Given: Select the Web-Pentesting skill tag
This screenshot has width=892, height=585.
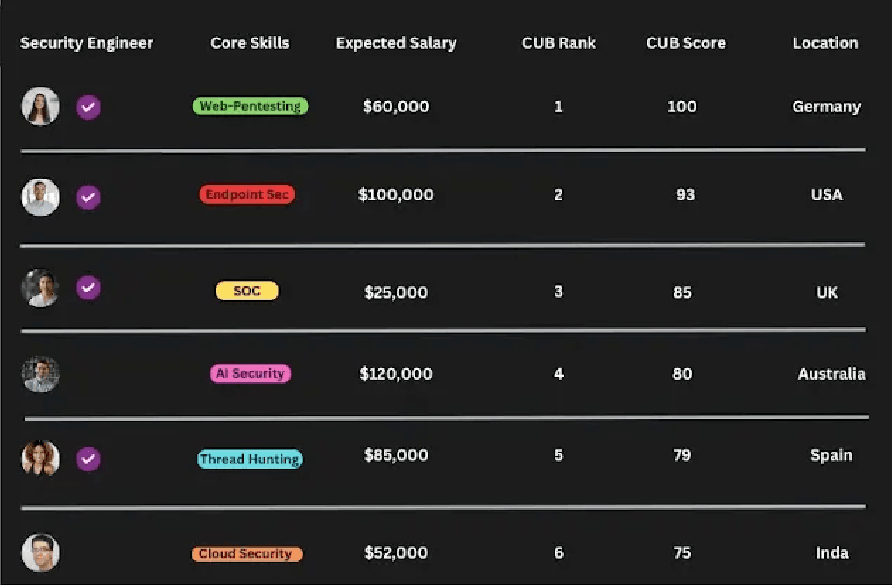Looking at the screenshot, I should 250,106.
